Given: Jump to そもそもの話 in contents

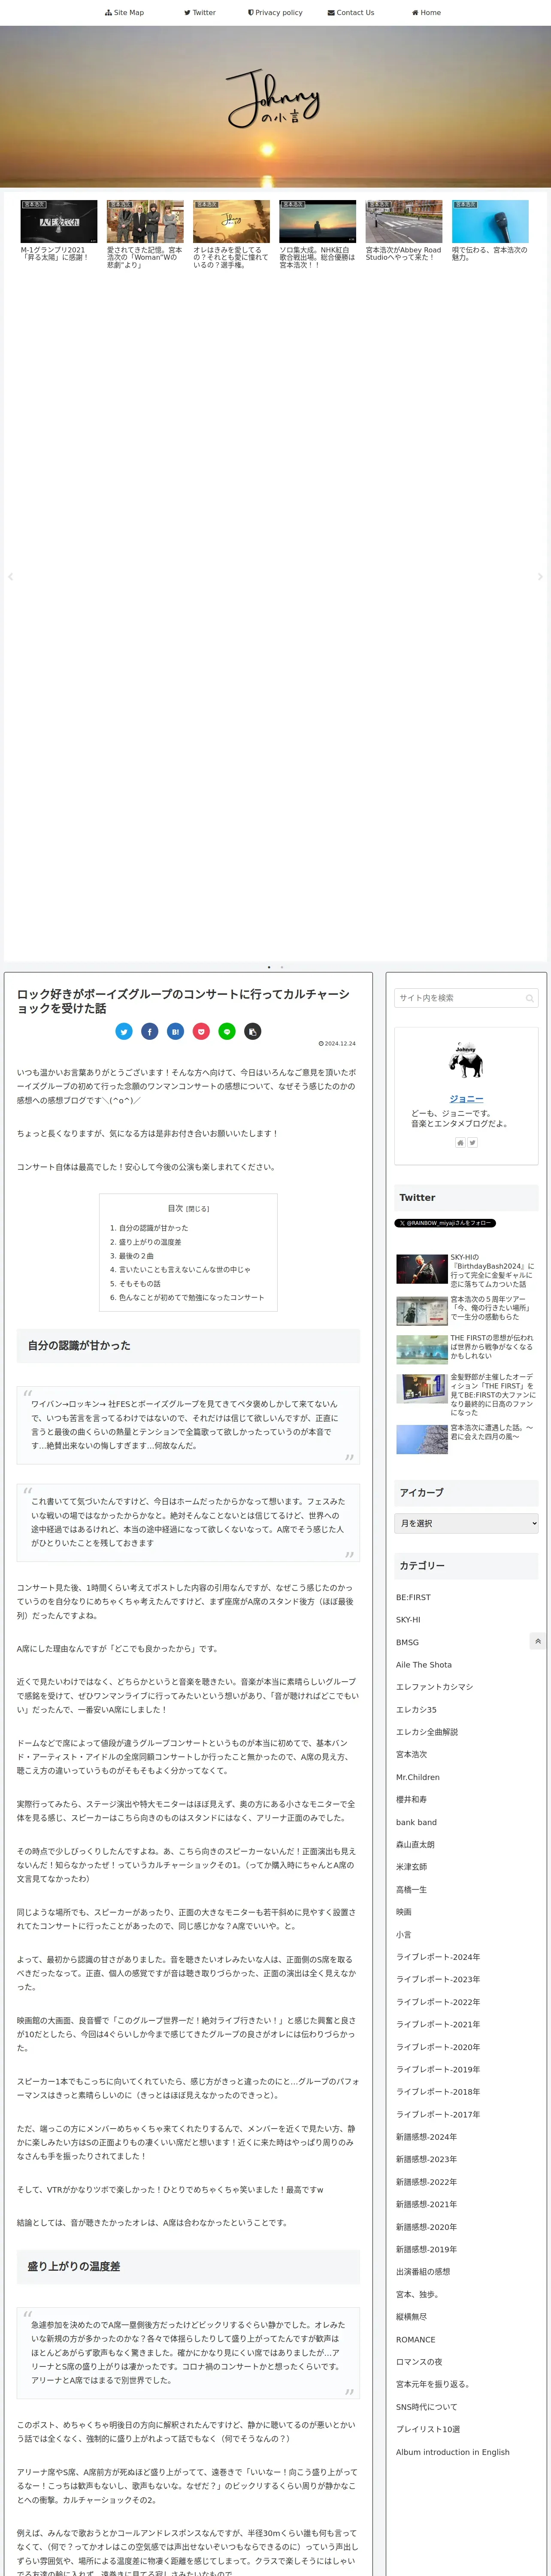Looking at the screenshot, I should [139, 1284].
